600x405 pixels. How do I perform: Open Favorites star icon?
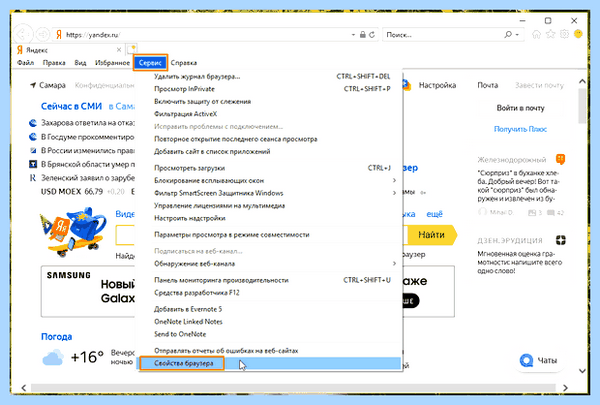point(550,34)
